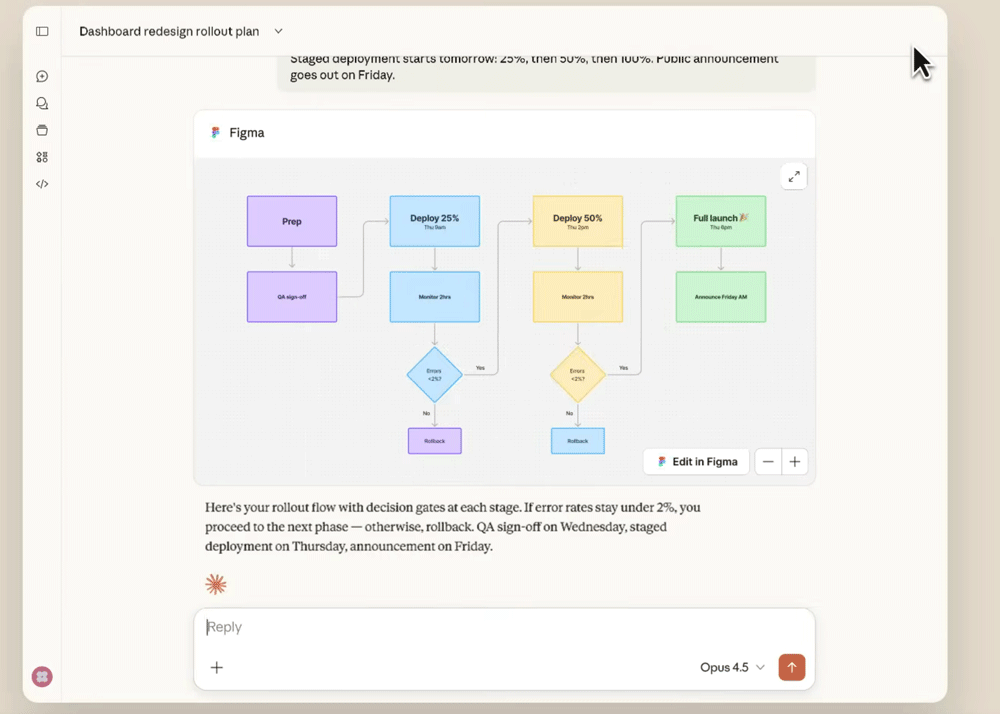Screen dimensions: 1000x714
Task: Open the artifacts grid icon
Action: point(42,157)
